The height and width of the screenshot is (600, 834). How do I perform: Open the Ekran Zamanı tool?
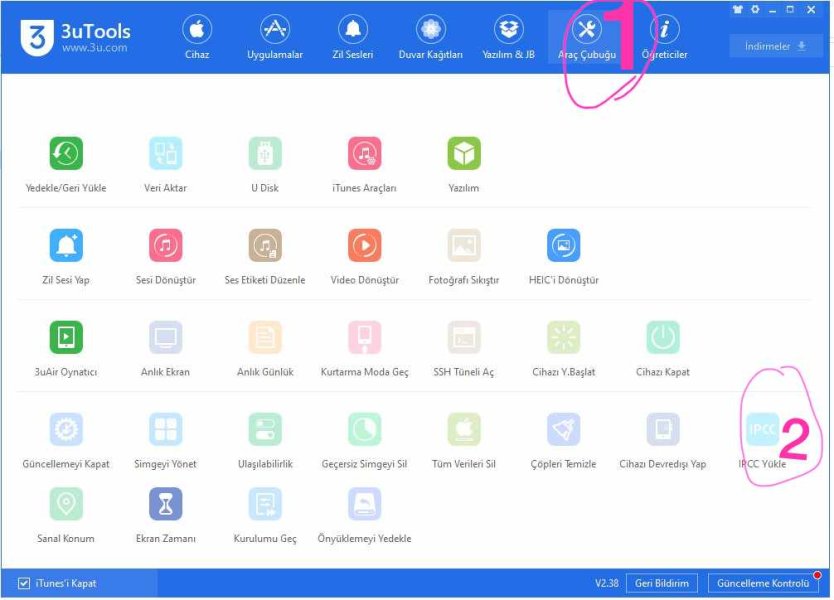click(x=165, y=504)
